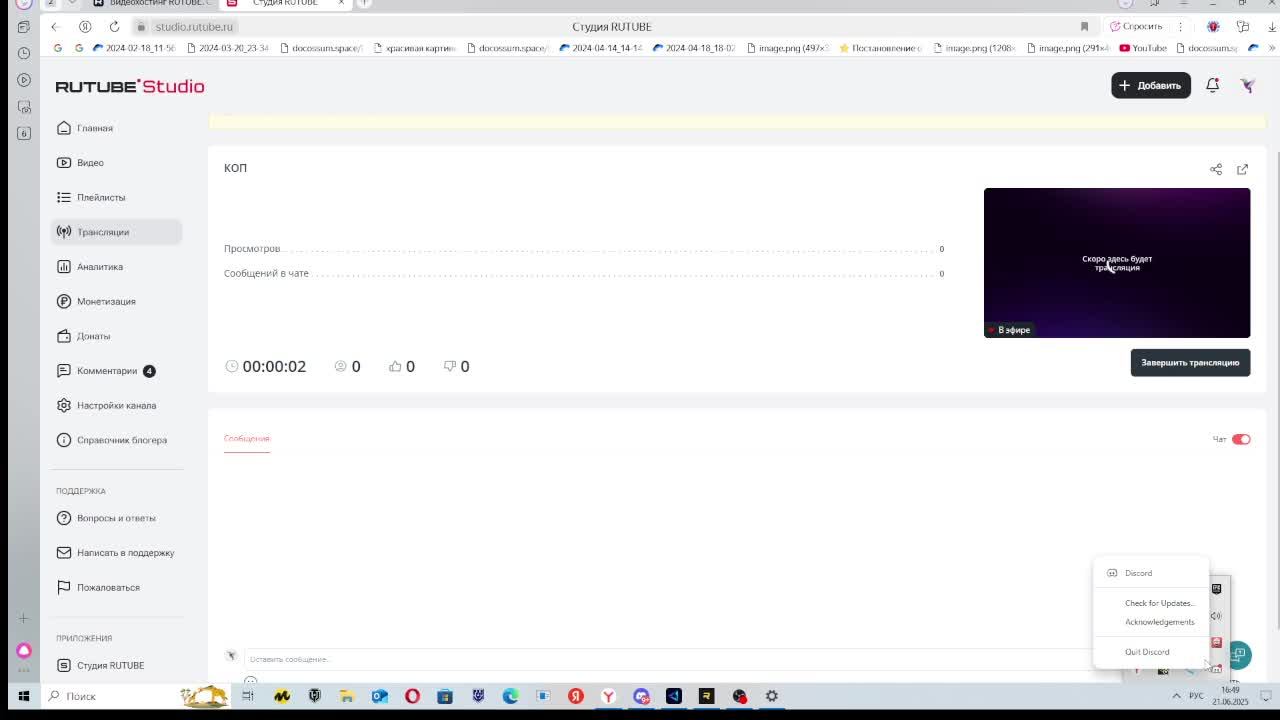Screen dimensions: 1280x720
Task: Open the YouTube bookmark
Action: click(x=1143, y=48)
